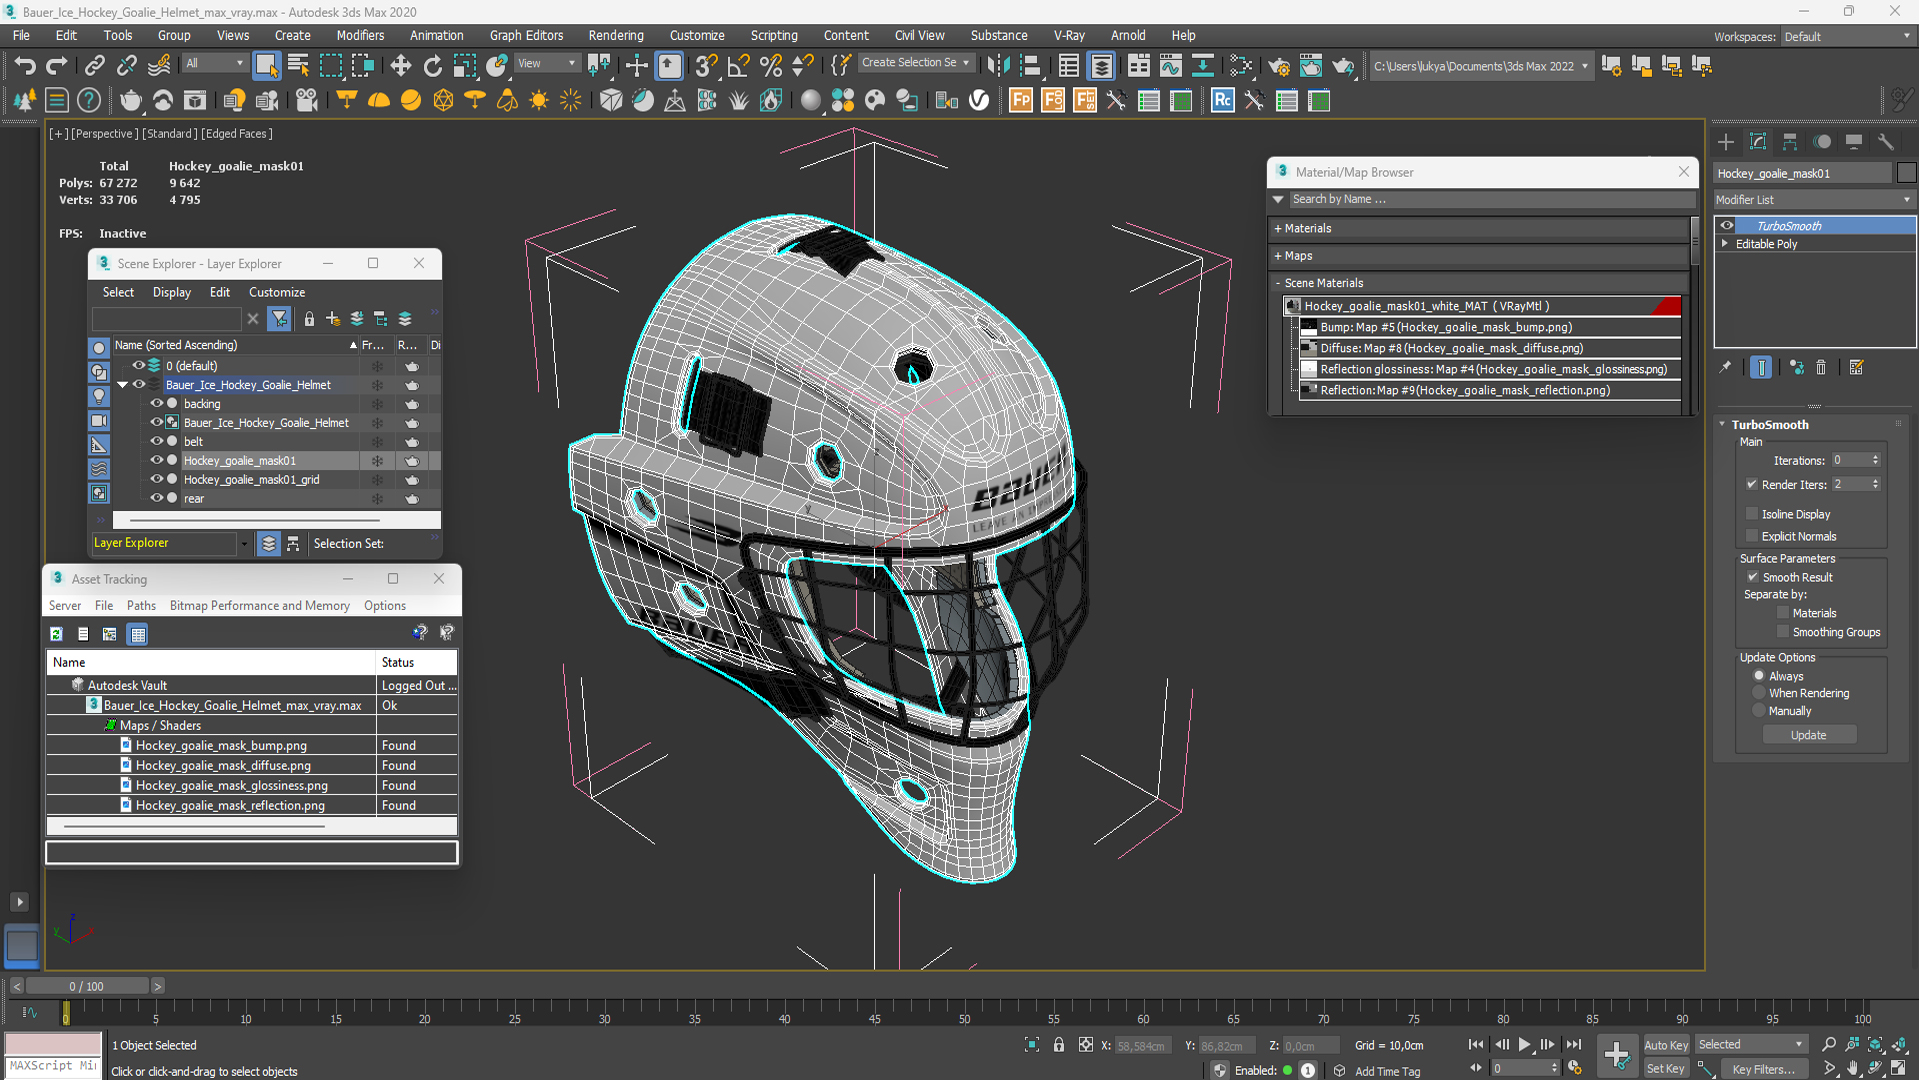
Task: Click the Scene Explorer lock icon
Action: pyautogui.click(x=309, y=319)
